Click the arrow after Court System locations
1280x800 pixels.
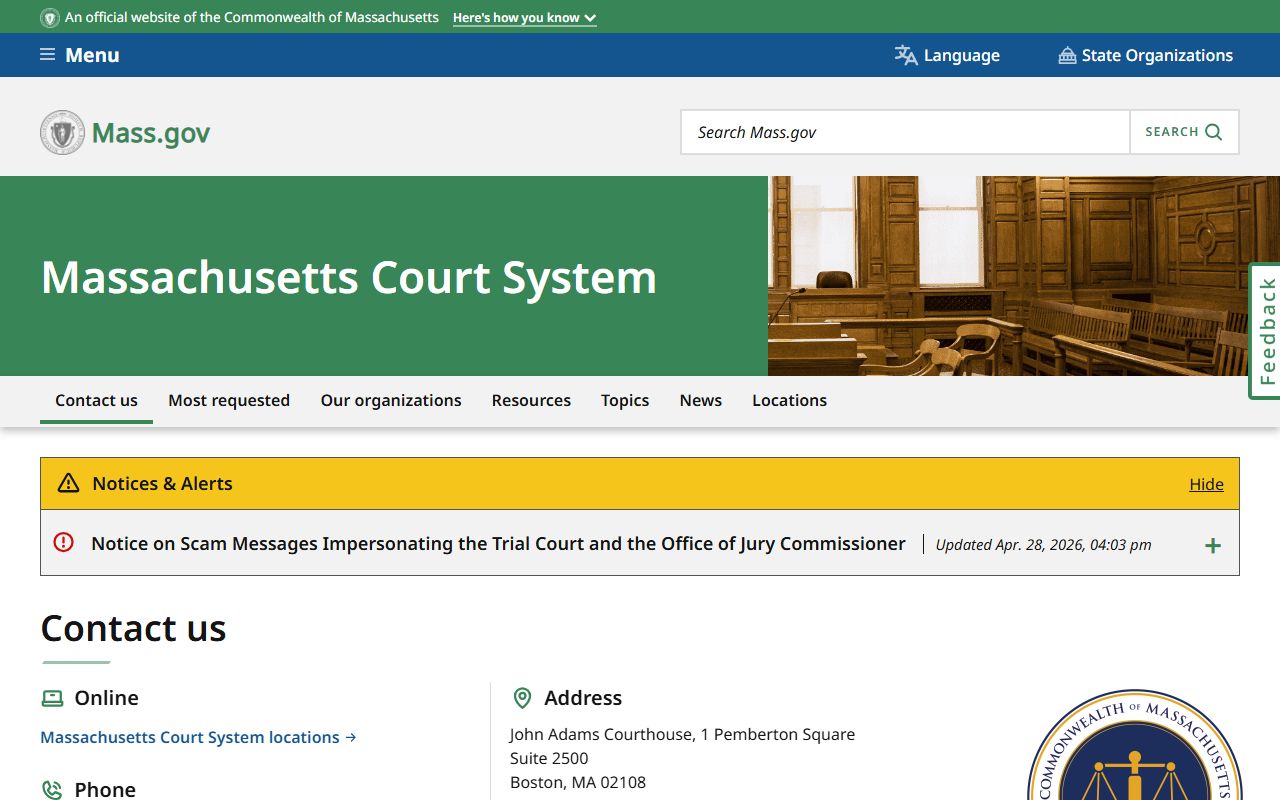[x=351, y=737]
